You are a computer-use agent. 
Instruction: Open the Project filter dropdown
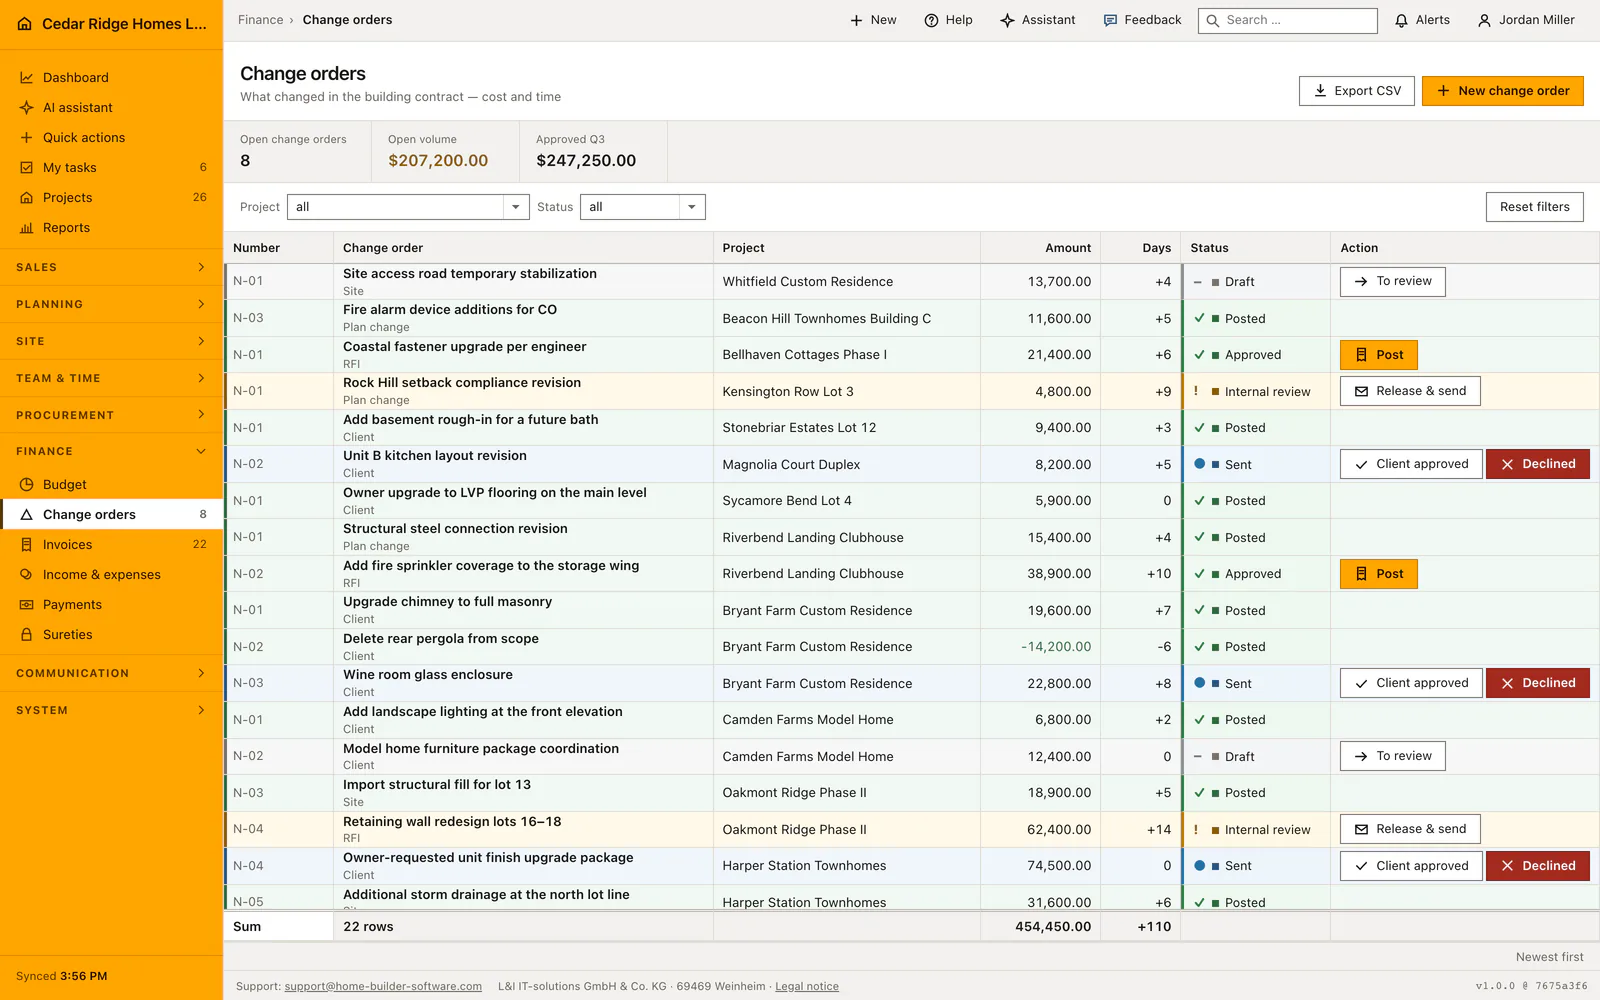[407, 207]
